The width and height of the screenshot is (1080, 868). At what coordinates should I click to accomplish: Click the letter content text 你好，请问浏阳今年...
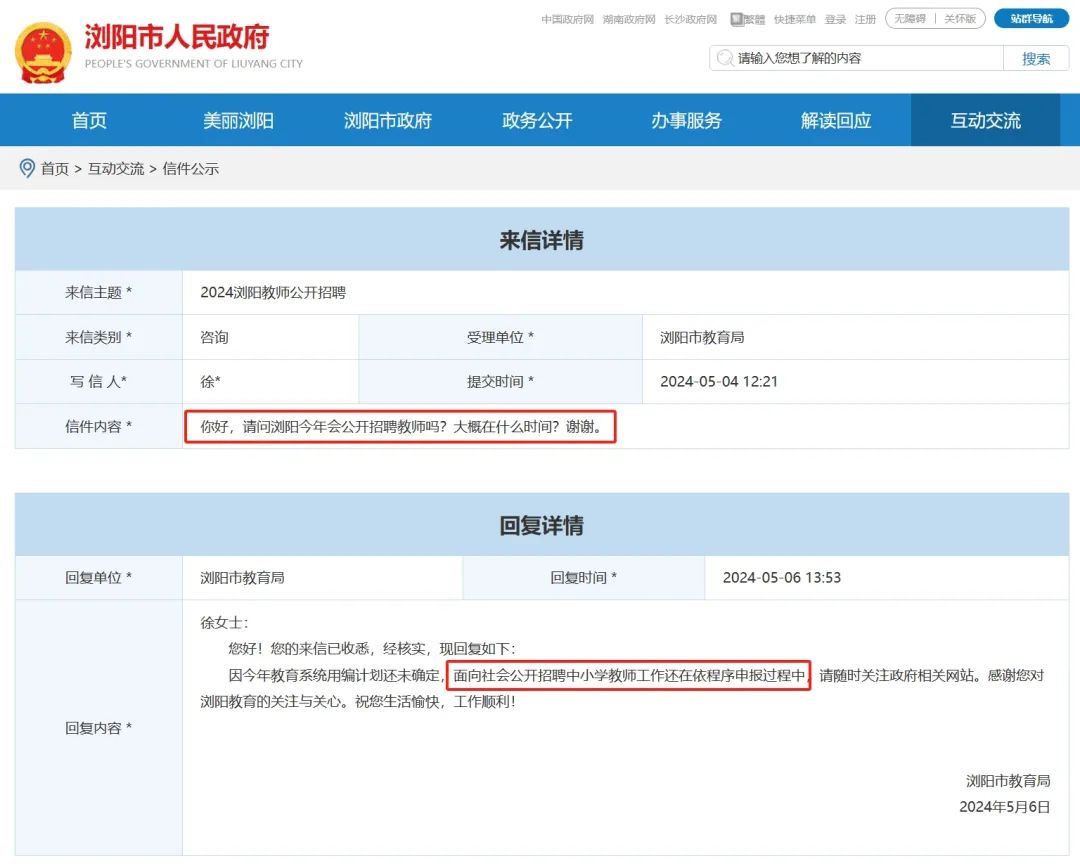pyautogui.click(x=400, y=426)
